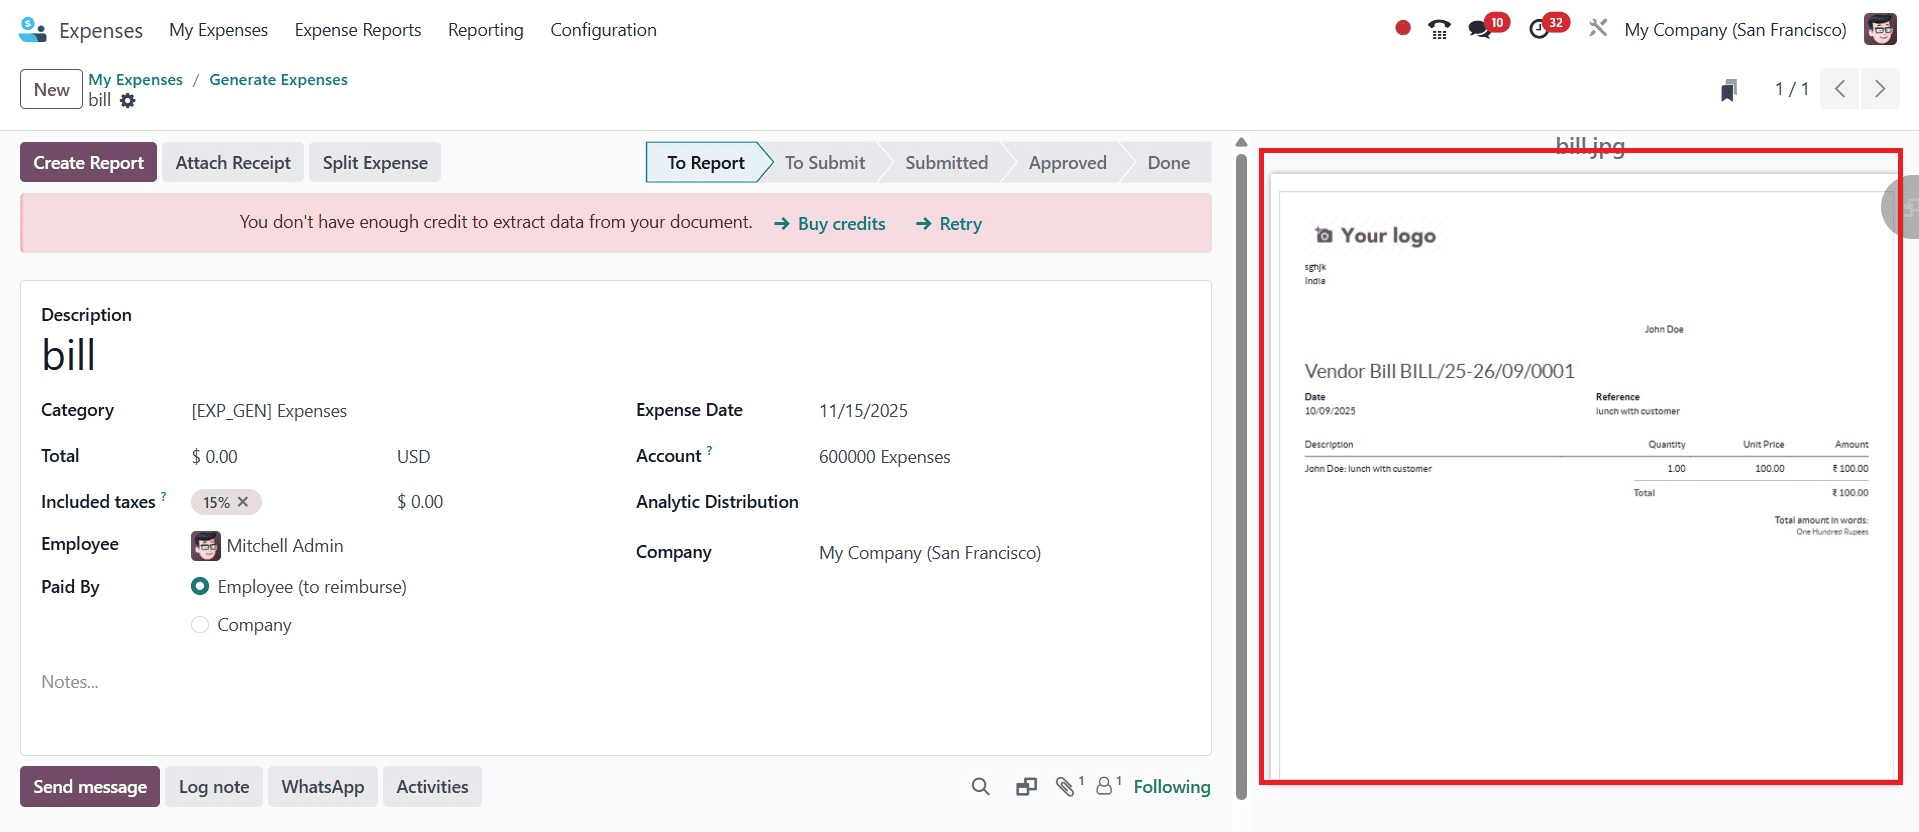Click the Notes text area
Viewport: 1919px width, 832px height.
(x=615, y=682)
